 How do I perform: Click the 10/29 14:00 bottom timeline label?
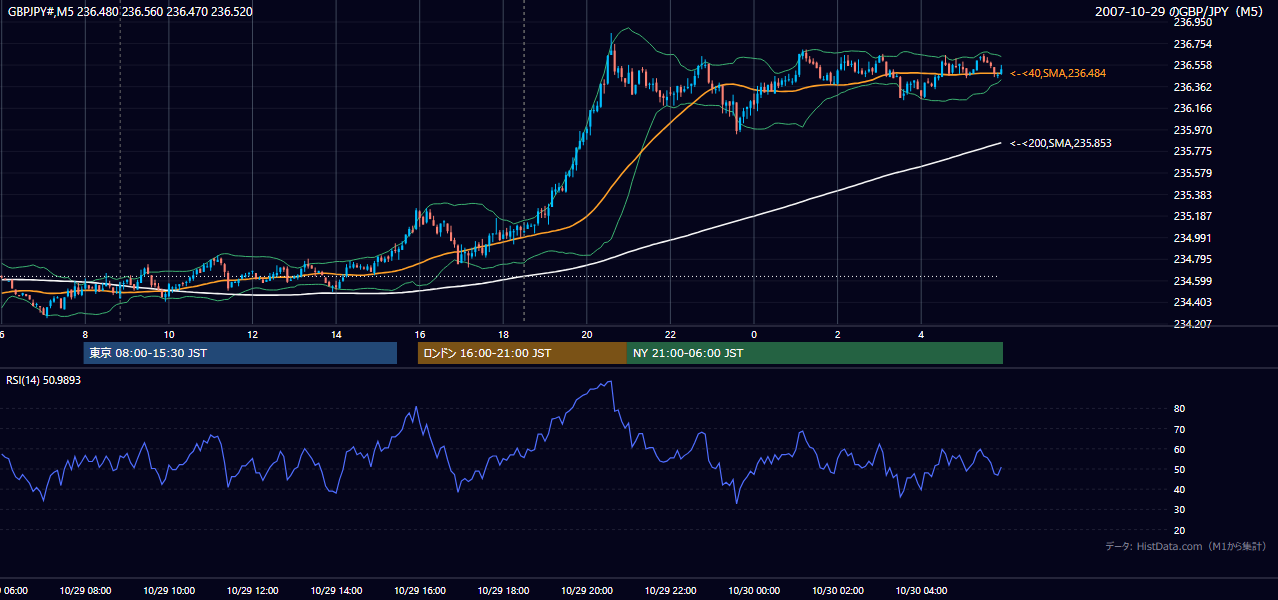click(336, 591)
